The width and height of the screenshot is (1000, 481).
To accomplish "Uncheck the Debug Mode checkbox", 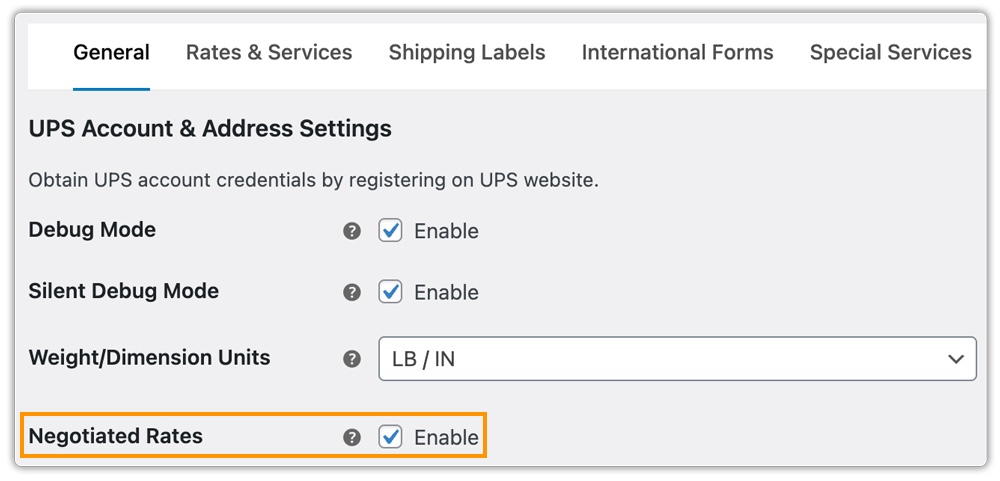I will point(390,231).
